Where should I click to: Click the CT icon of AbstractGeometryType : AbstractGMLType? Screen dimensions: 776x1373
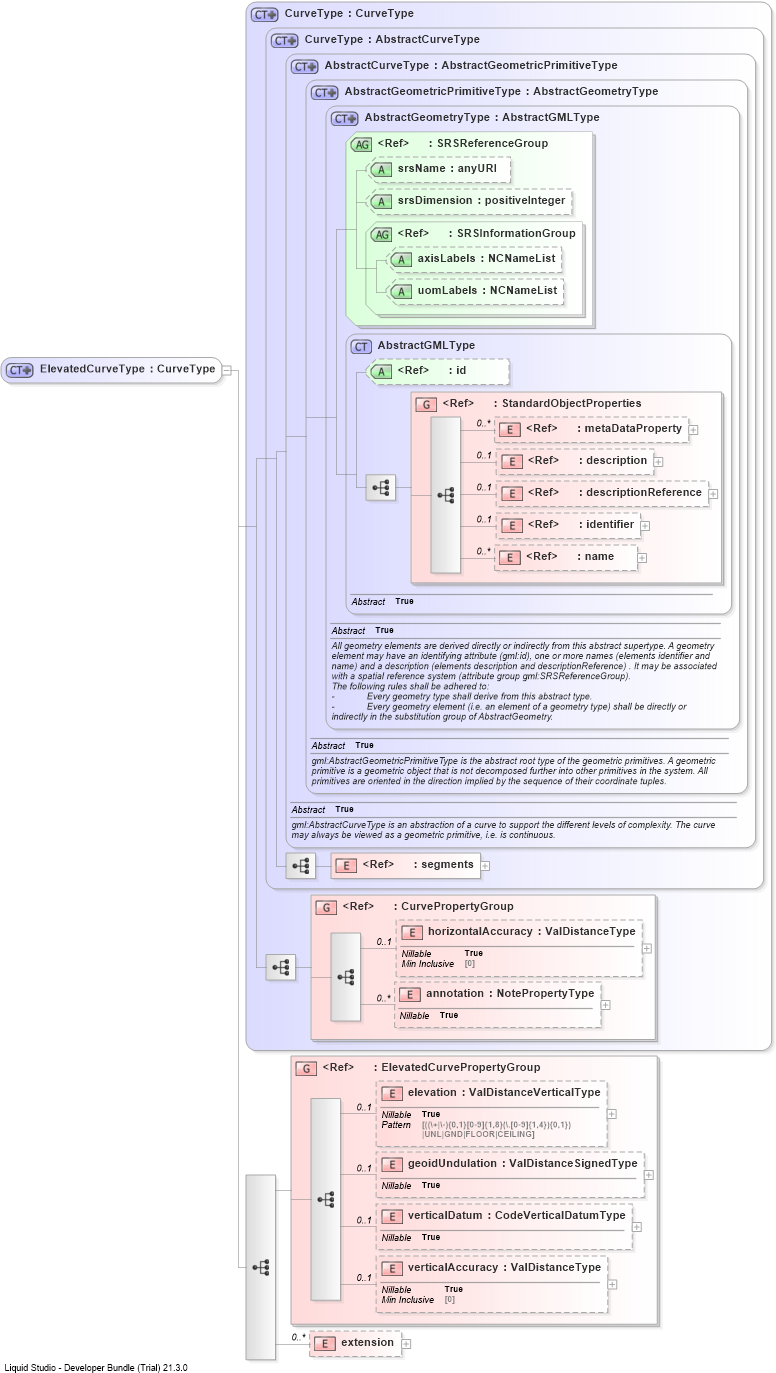[x=345, y=118]
